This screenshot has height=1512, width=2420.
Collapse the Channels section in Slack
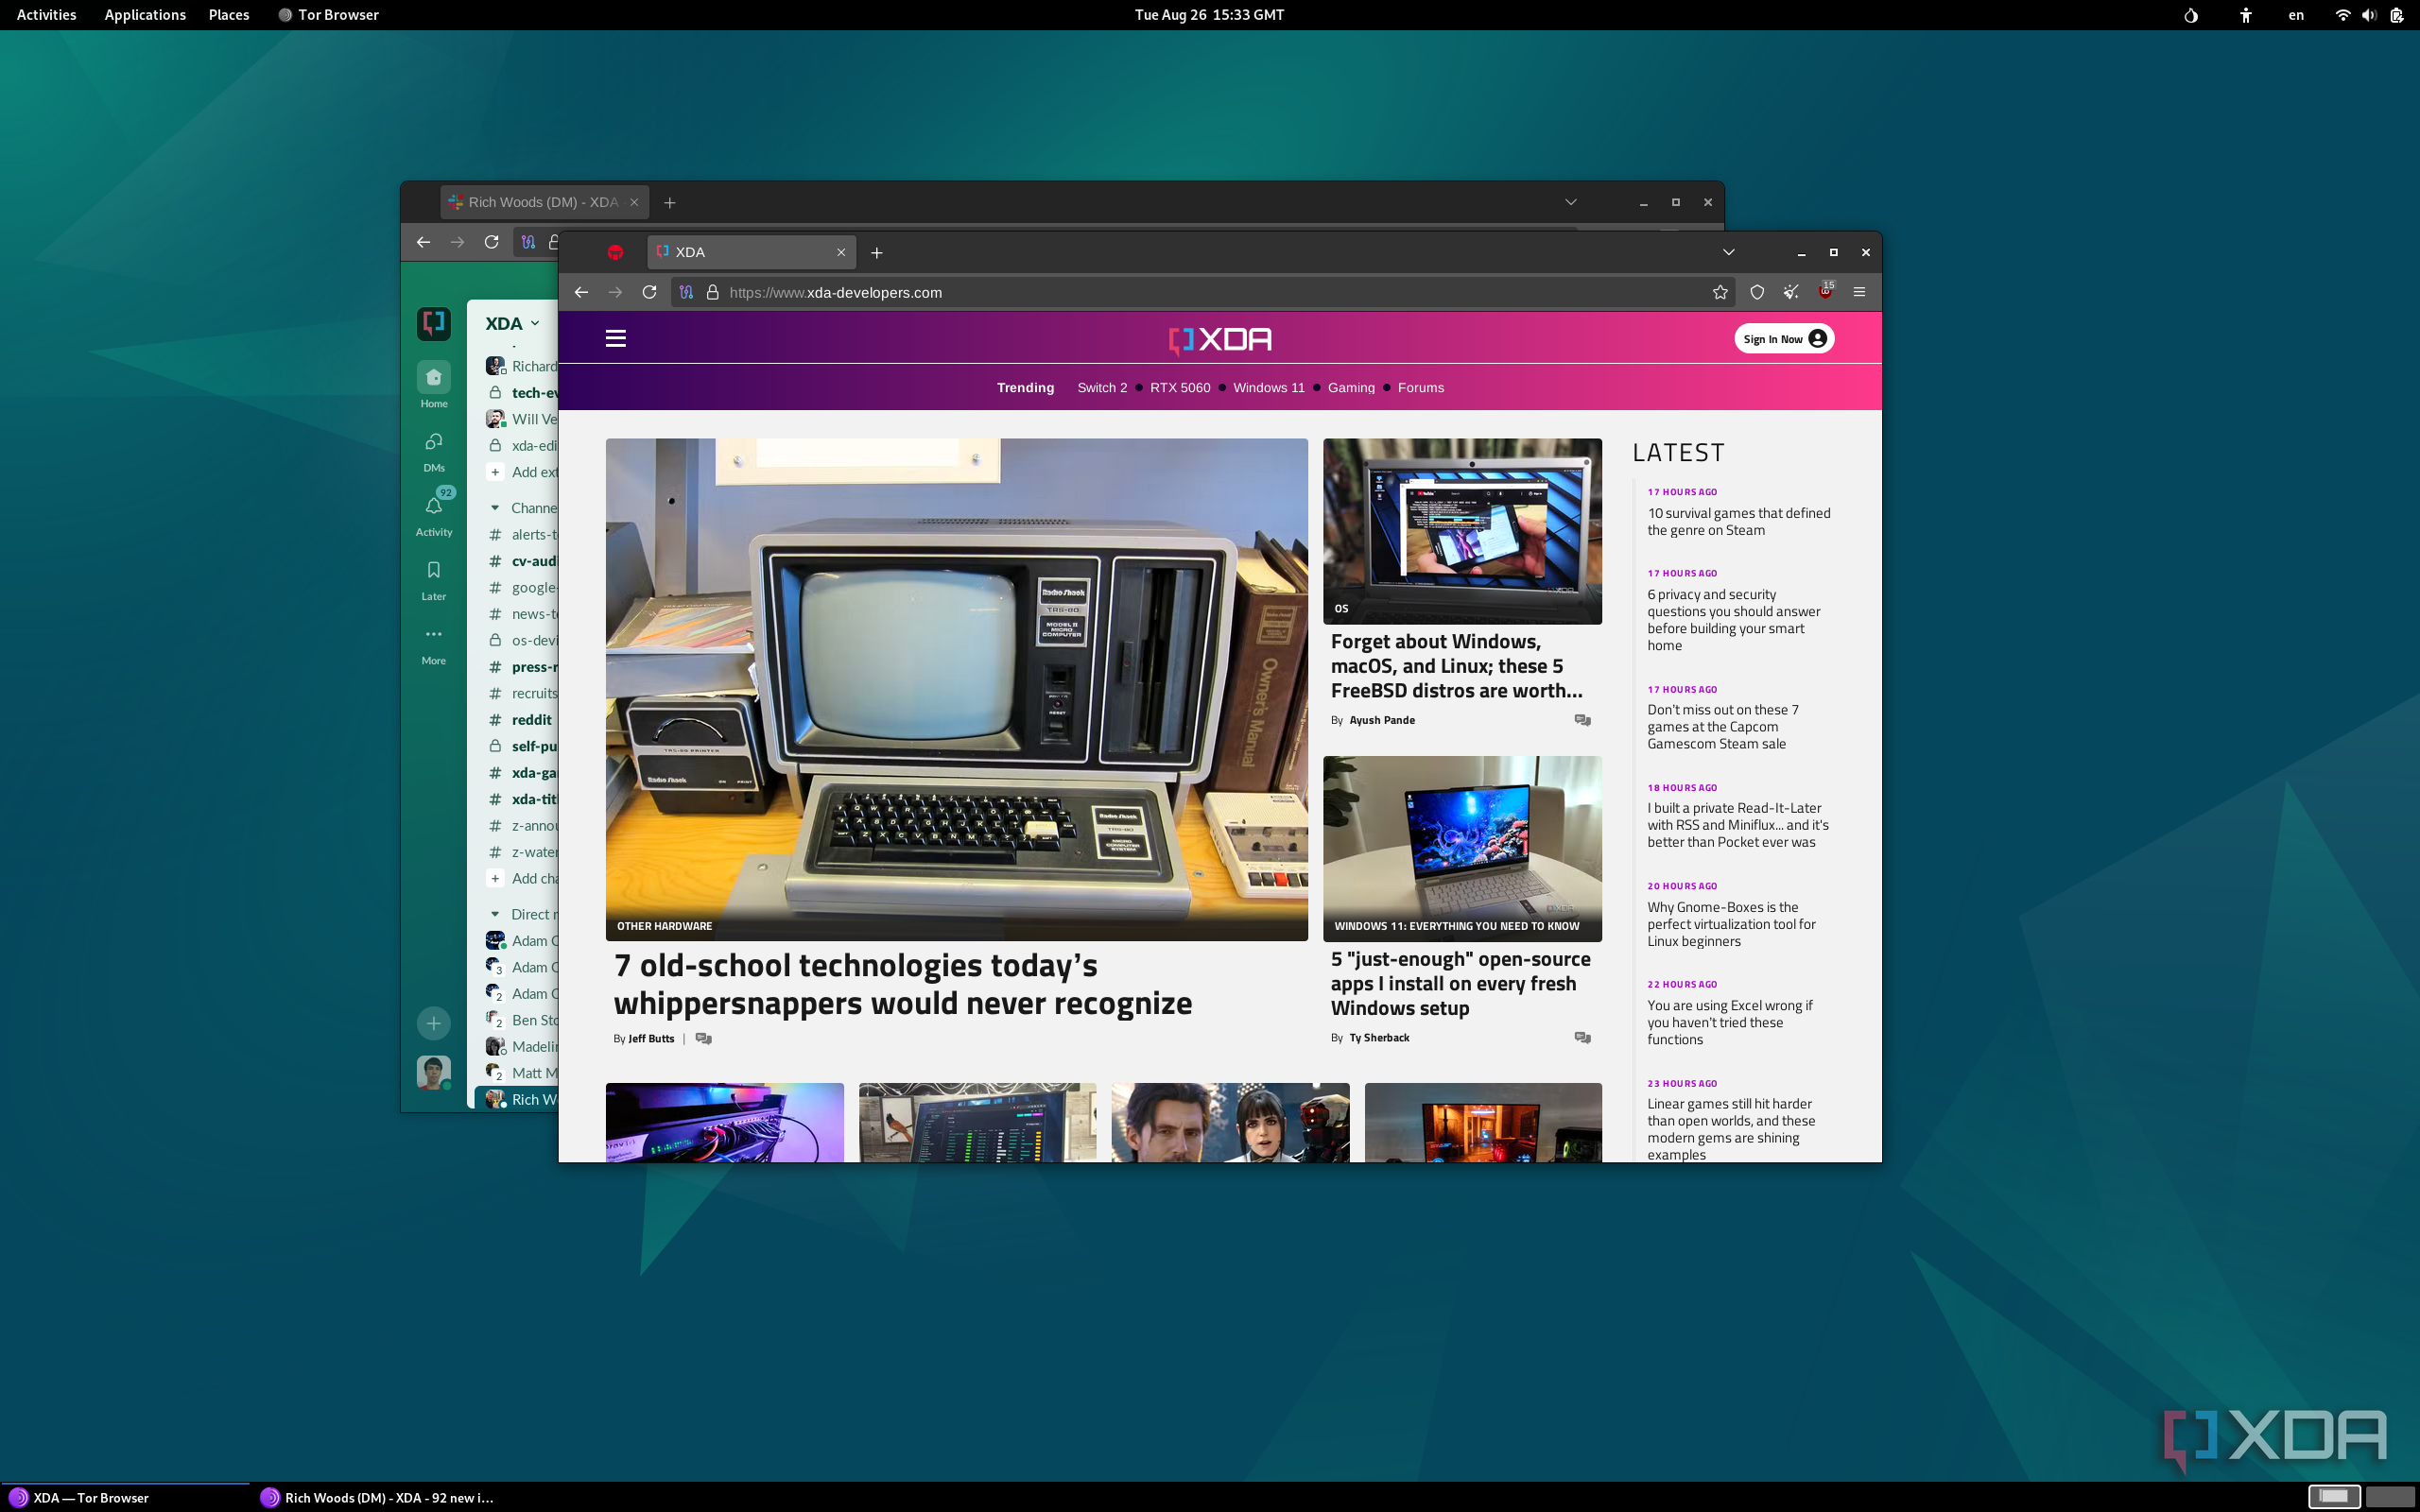tap(495, 508)
